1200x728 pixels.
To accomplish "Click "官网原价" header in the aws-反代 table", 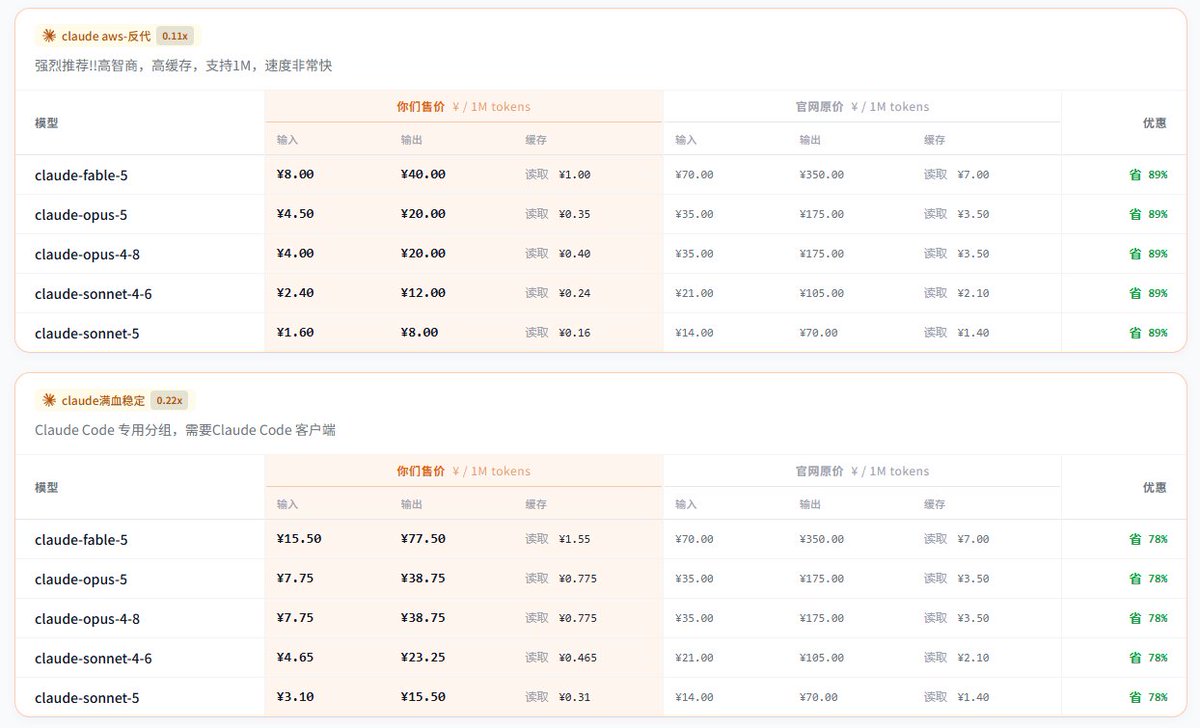I will tap(820, 107).
